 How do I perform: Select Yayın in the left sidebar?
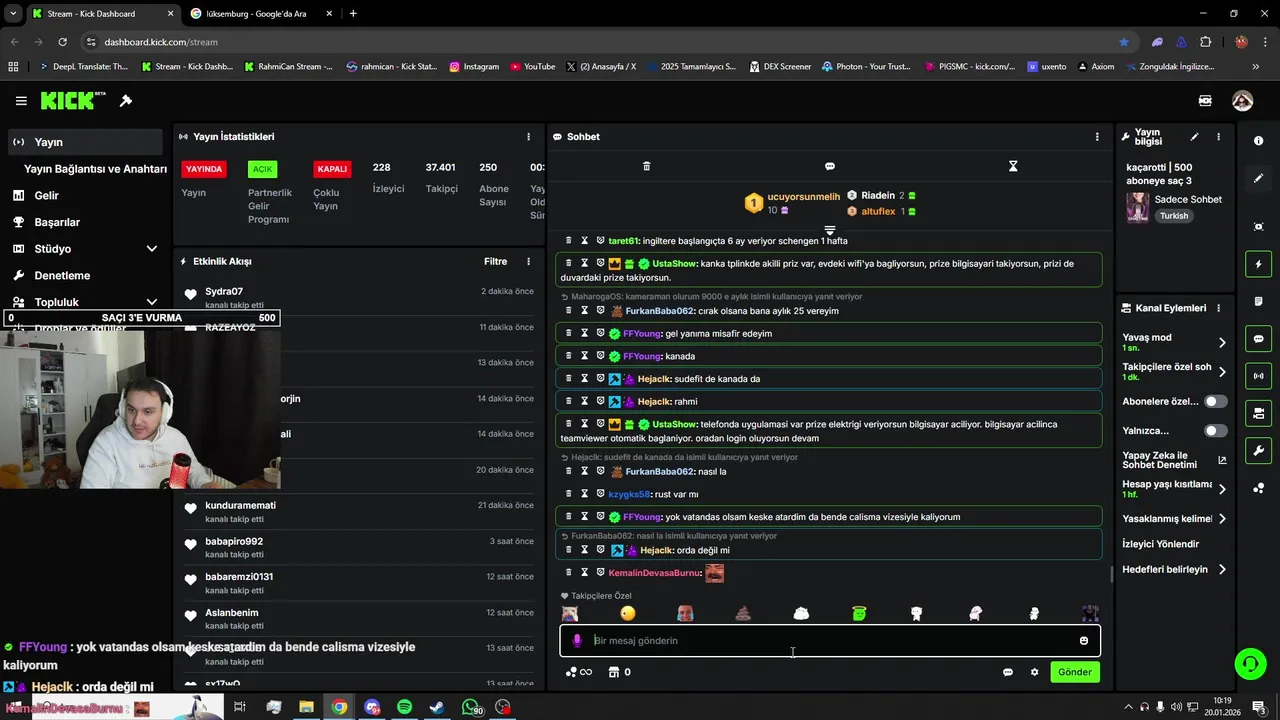click(84, 142)
